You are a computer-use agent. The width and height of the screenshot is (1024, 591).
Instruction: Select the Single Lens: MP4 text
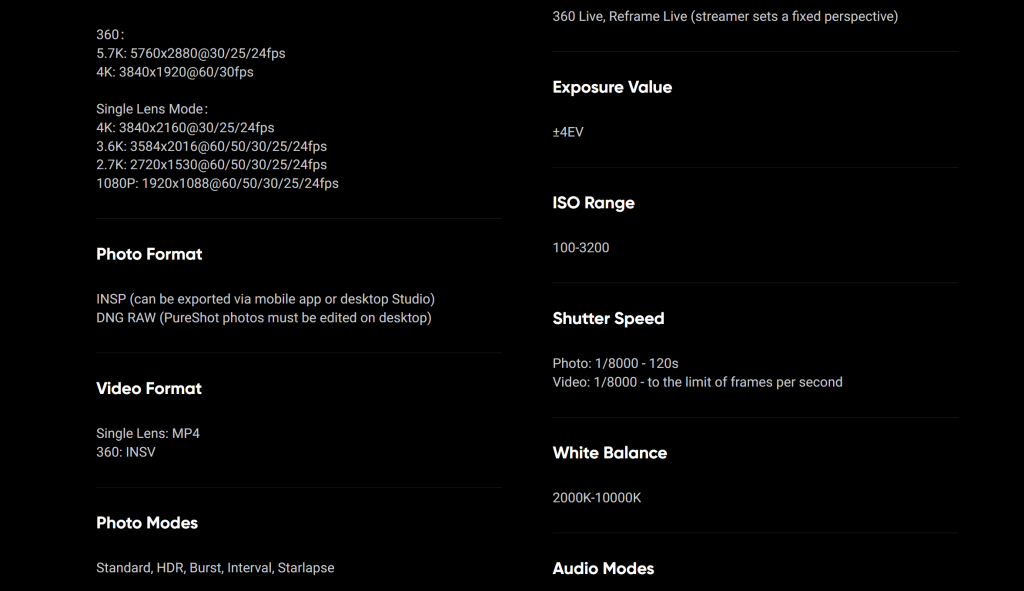click(148, 434)
